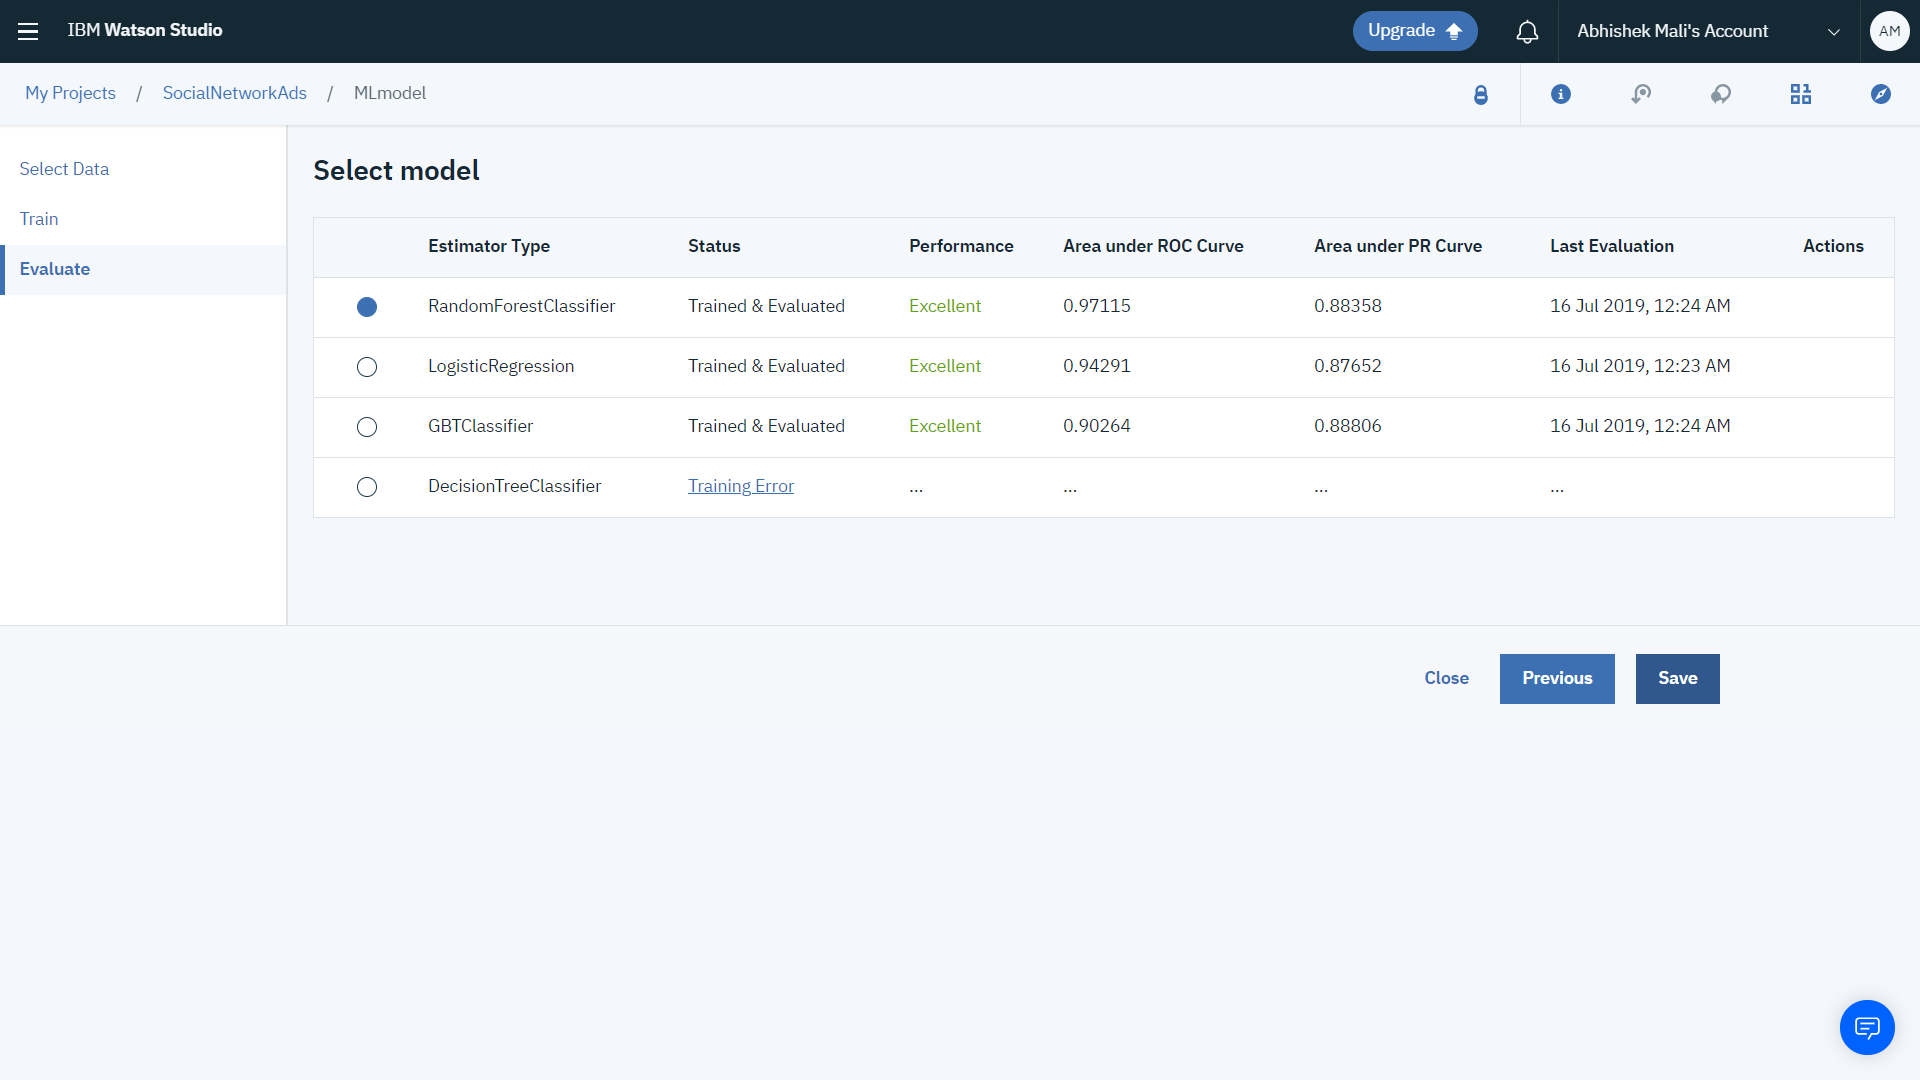Open the chat support bubble
The width and height of the screenshot is (1920, 1080).
(1867, 1027)
